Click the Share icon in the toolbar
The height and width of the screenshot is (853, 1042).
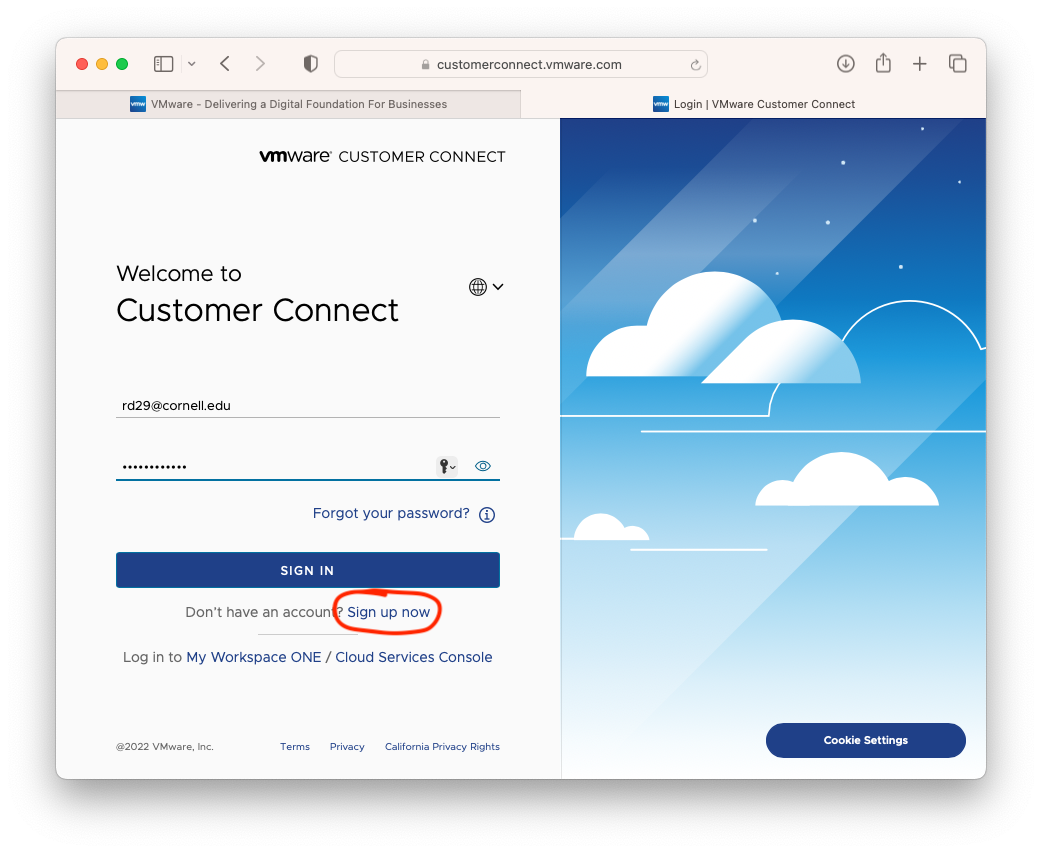[883, 64]
